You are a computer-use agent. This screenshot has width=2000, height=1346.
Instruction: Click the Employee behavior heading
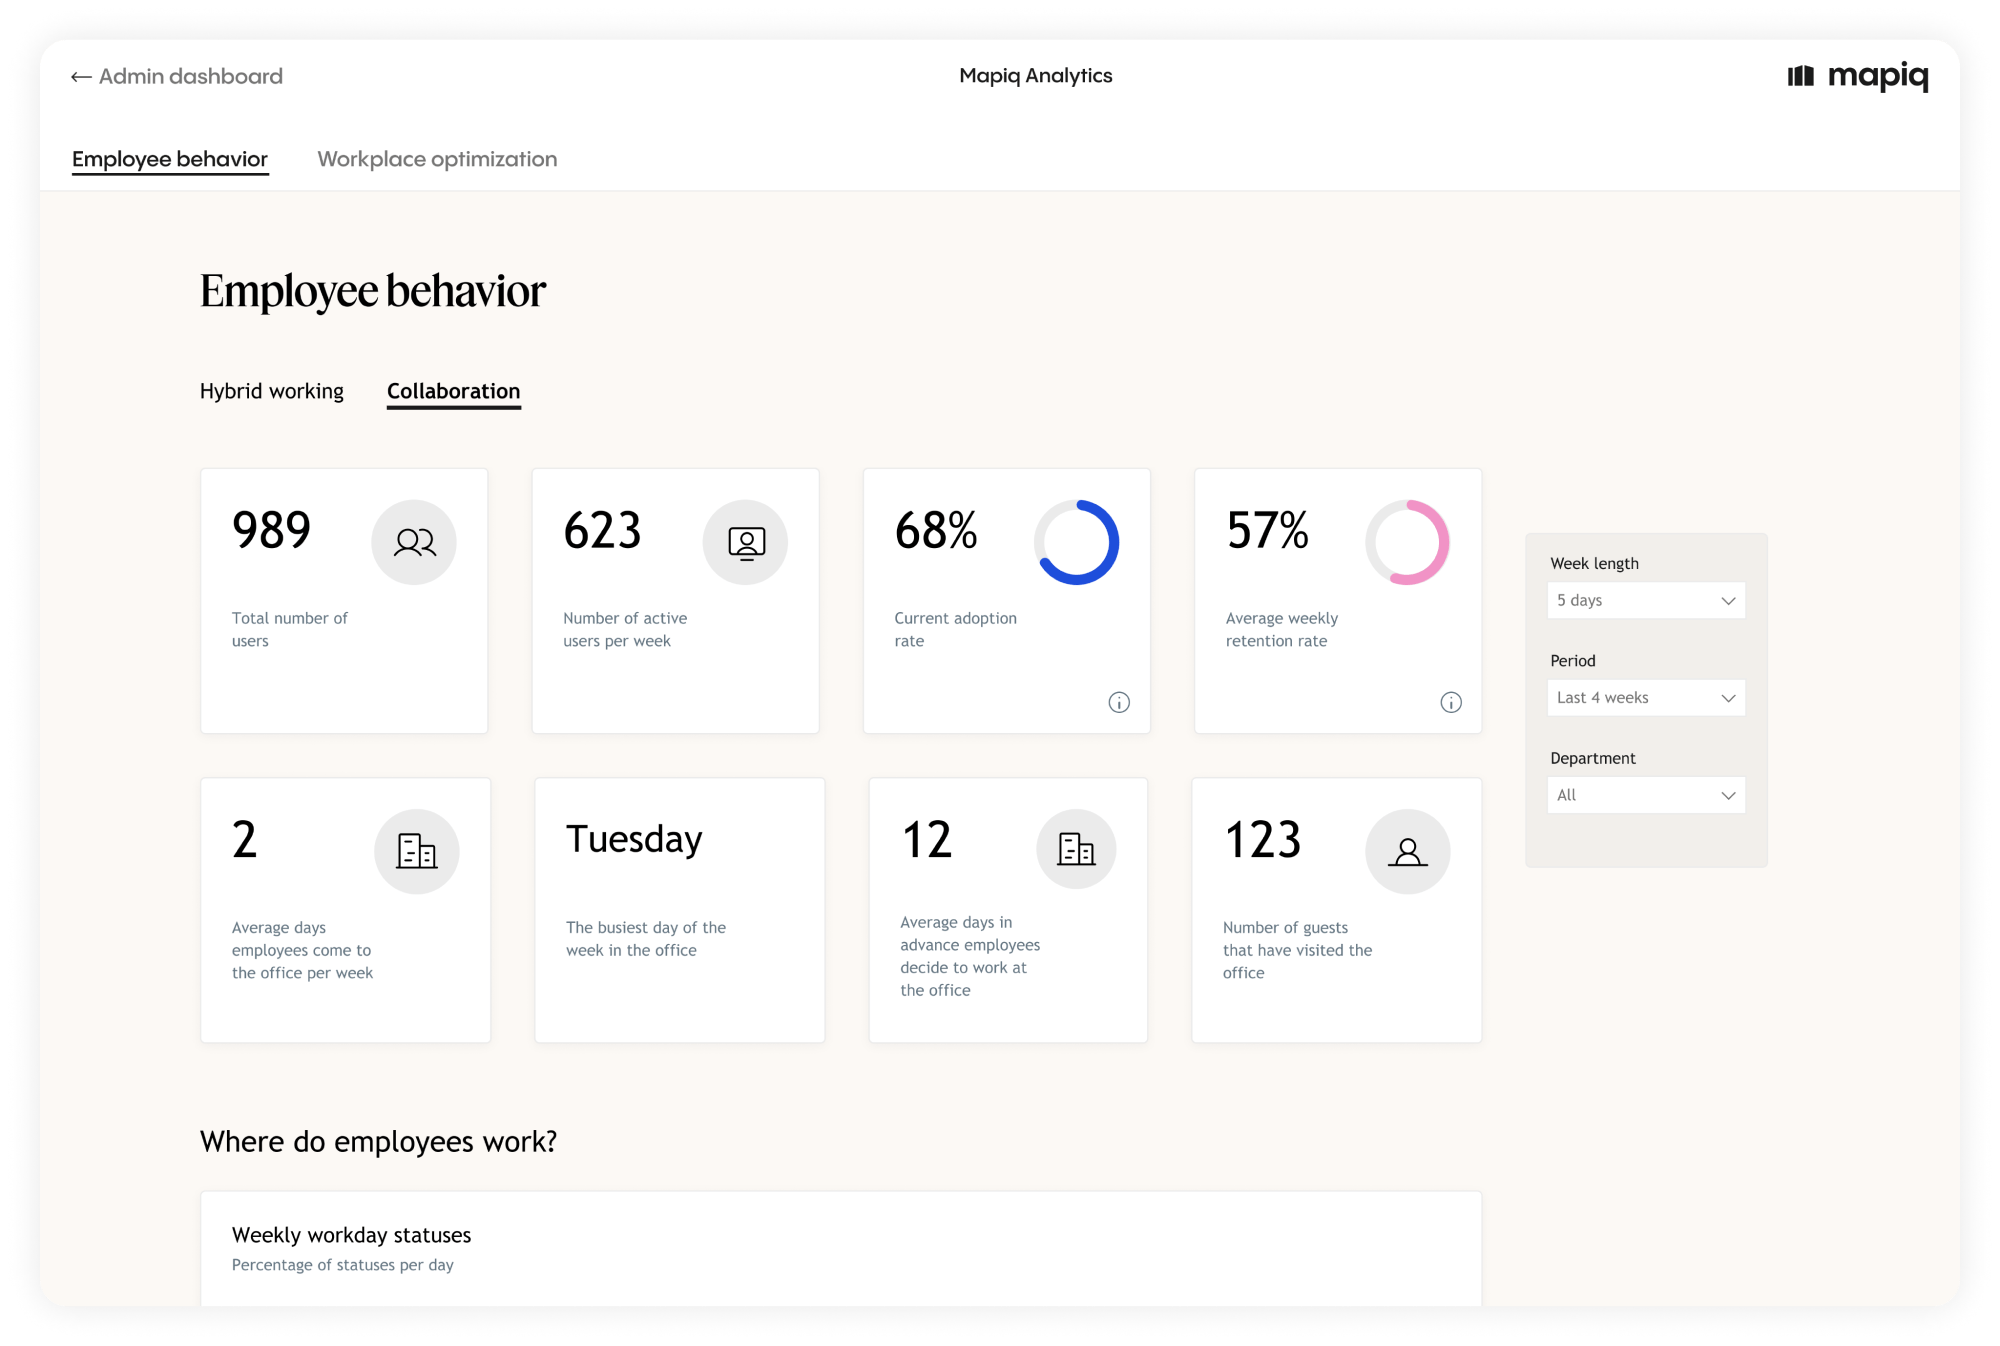tap(372, 291)
